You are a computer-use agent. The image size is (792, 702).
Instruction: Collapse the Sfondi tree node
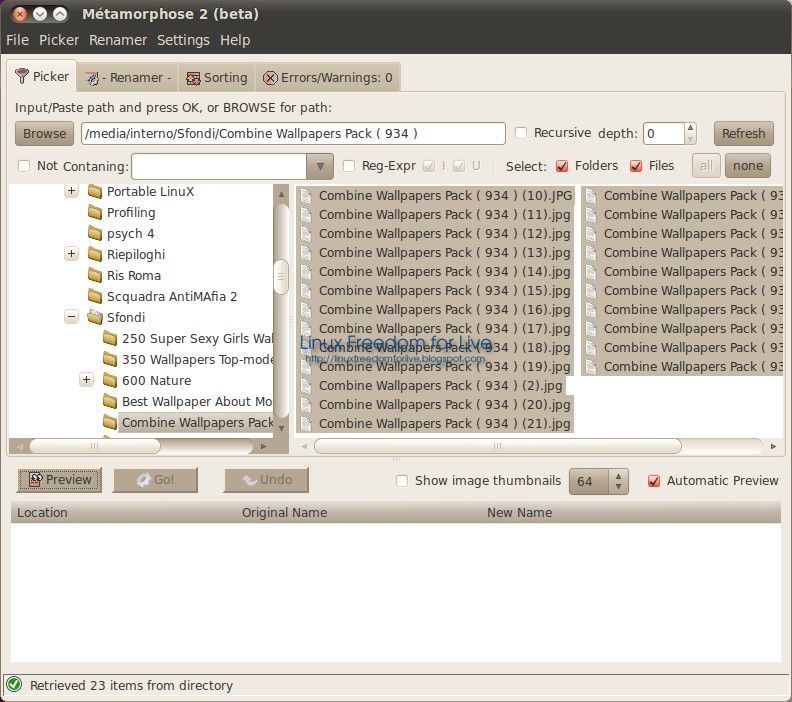click(x=72, y=317)
